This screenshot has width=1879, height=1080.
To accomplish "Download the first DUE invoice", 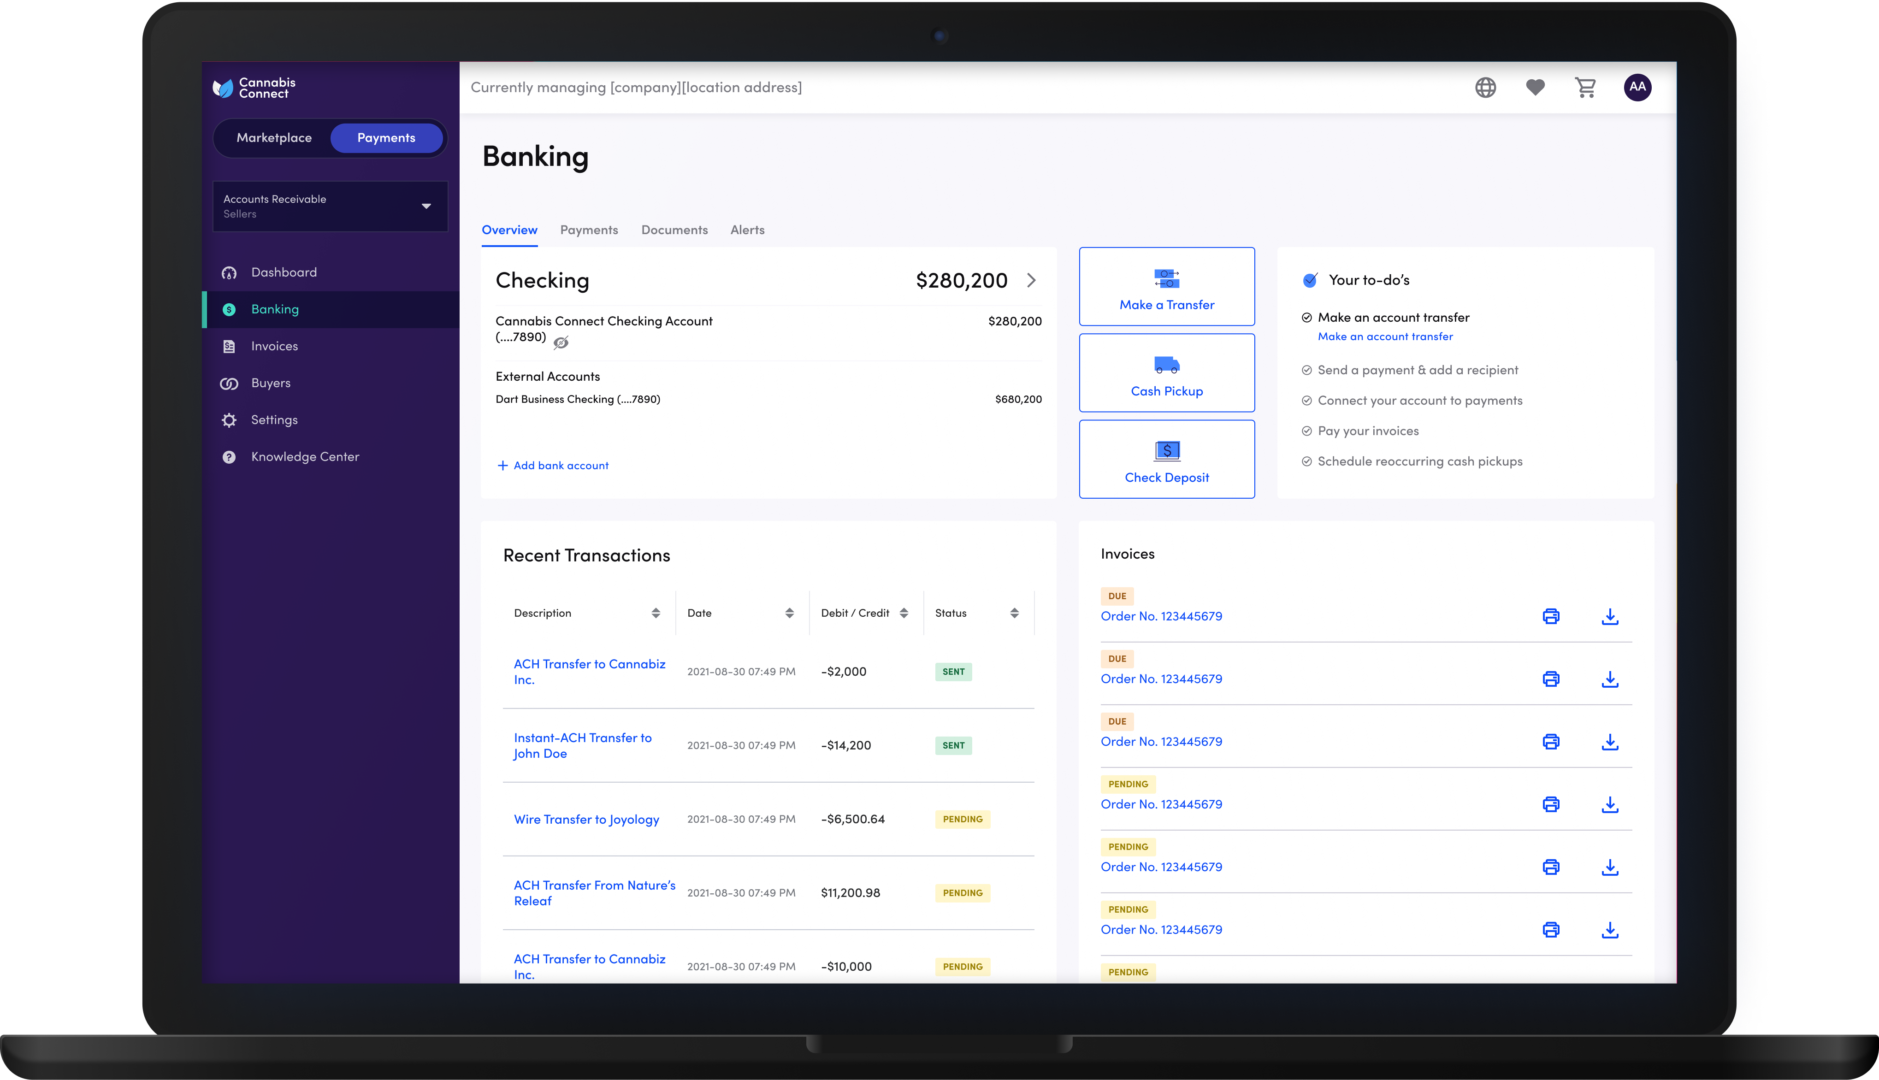I will point(1610,616).
